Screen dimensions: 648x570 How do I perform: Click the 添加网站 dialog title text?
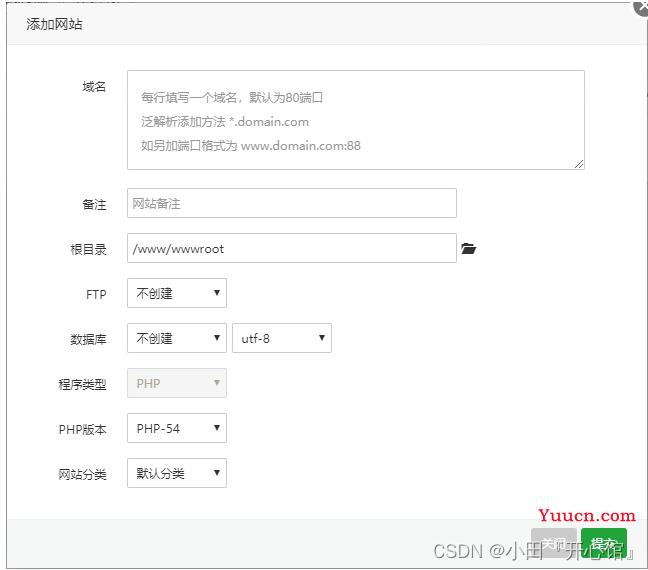pos(54,24)
